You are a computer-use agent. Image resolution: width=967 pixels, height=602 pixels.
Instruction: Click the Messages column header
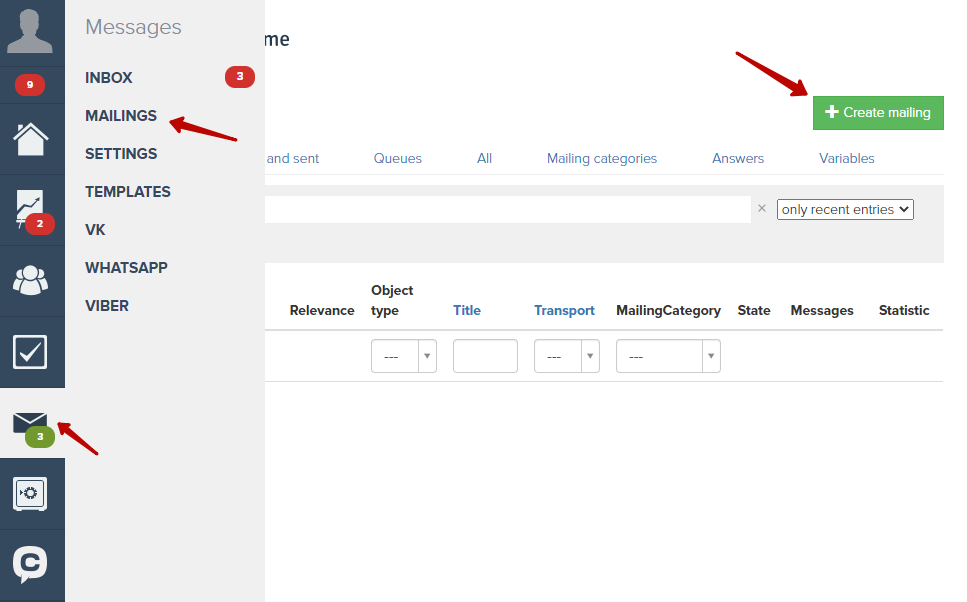tap(822, 310)
